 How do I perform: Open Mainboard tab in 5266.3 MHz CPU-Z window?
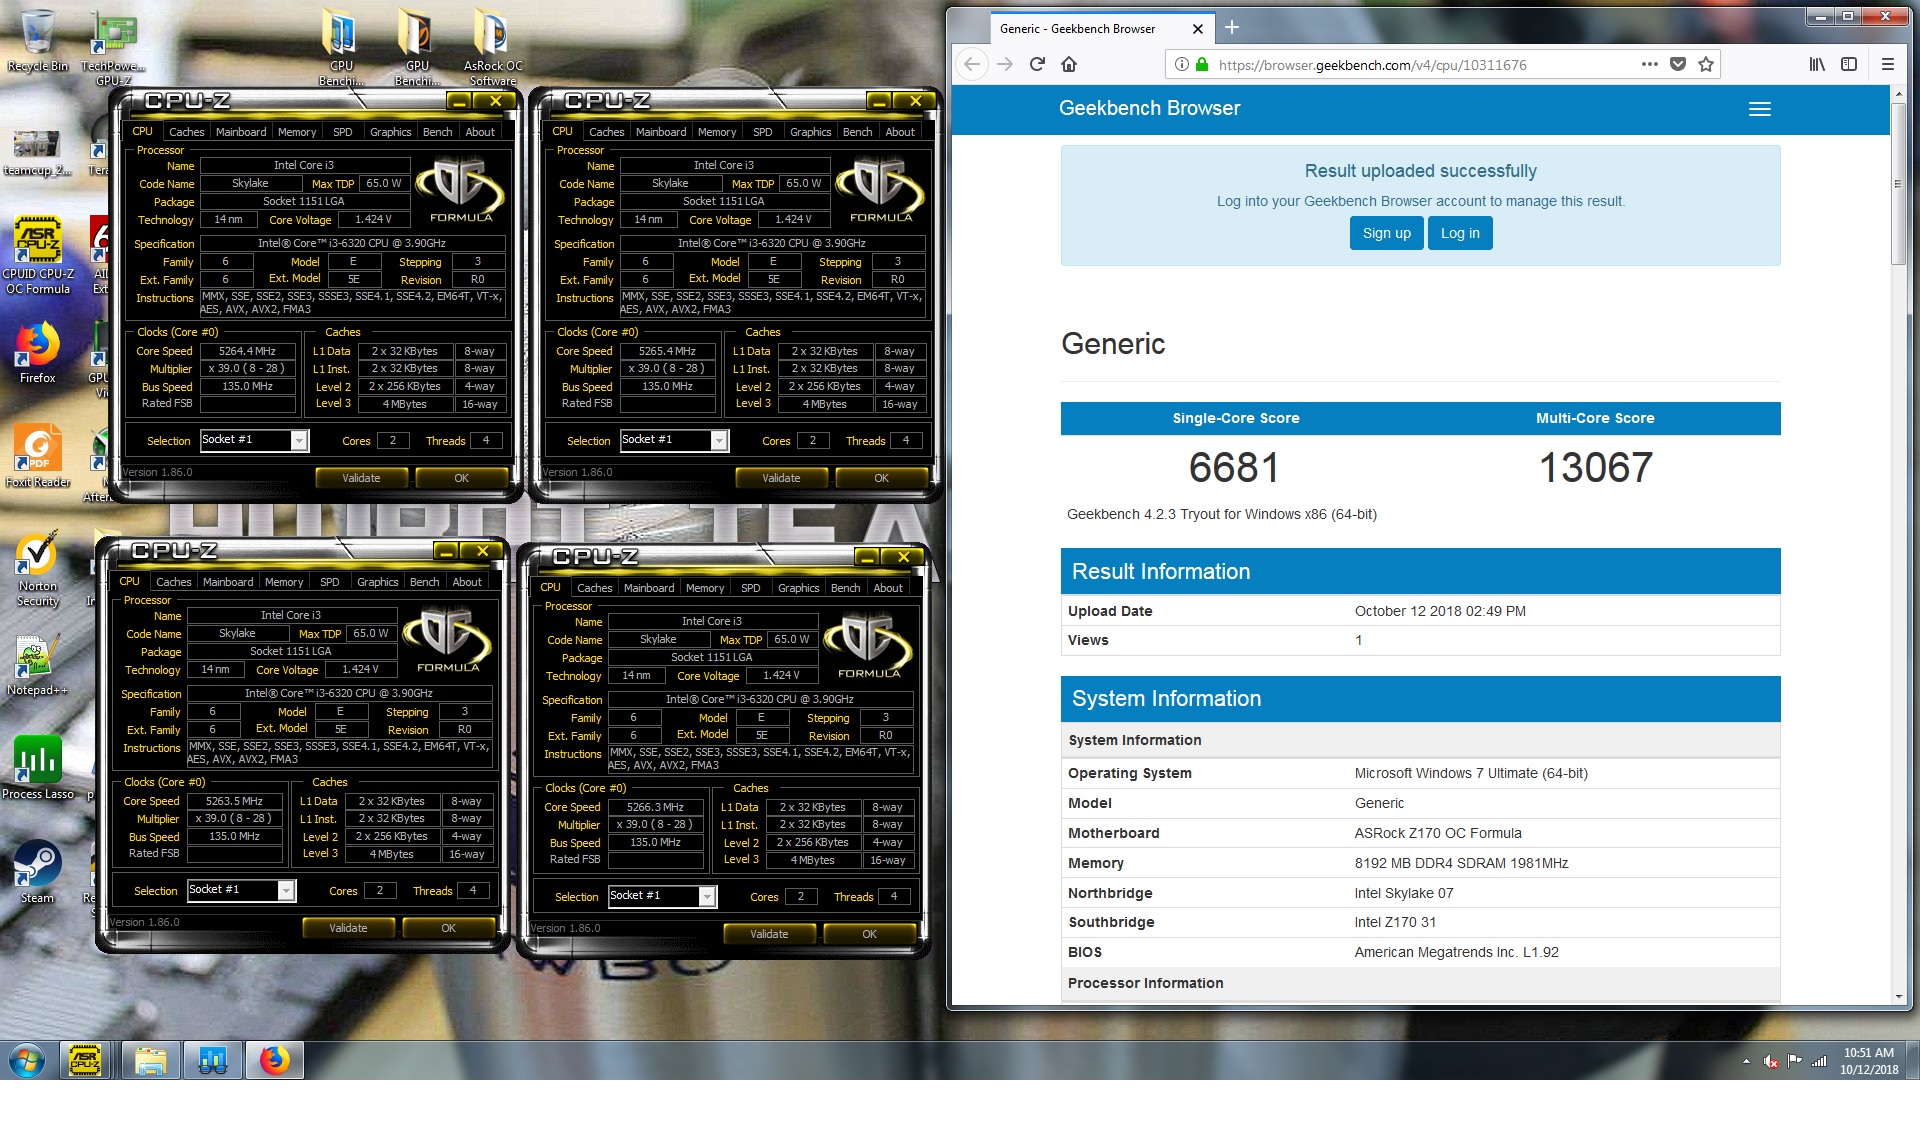coord(649,588)
